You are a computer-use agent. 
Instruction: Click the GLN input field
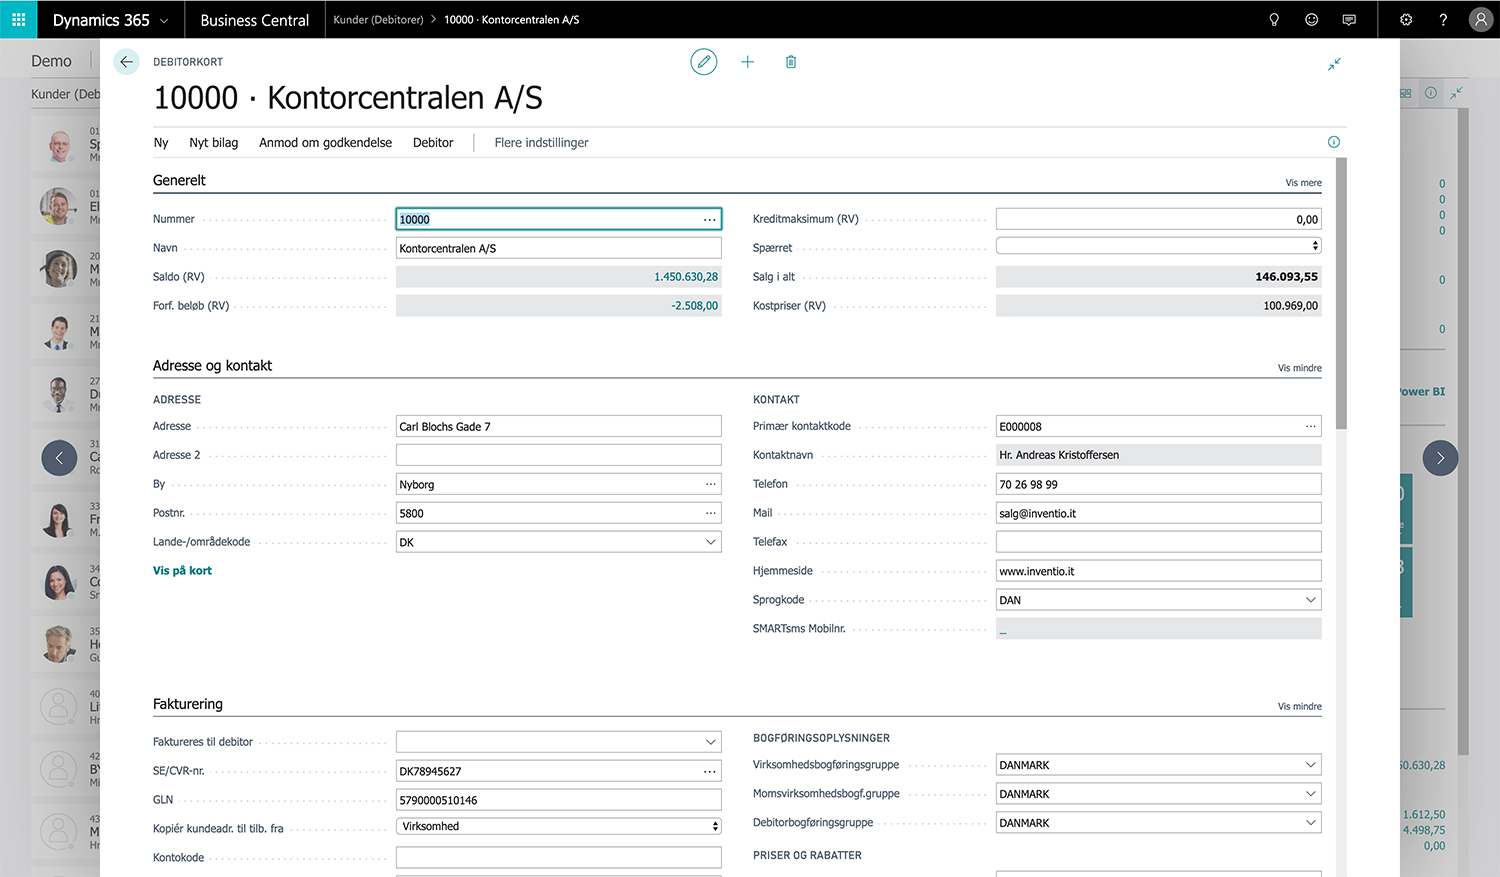click(x=559, y=800)
